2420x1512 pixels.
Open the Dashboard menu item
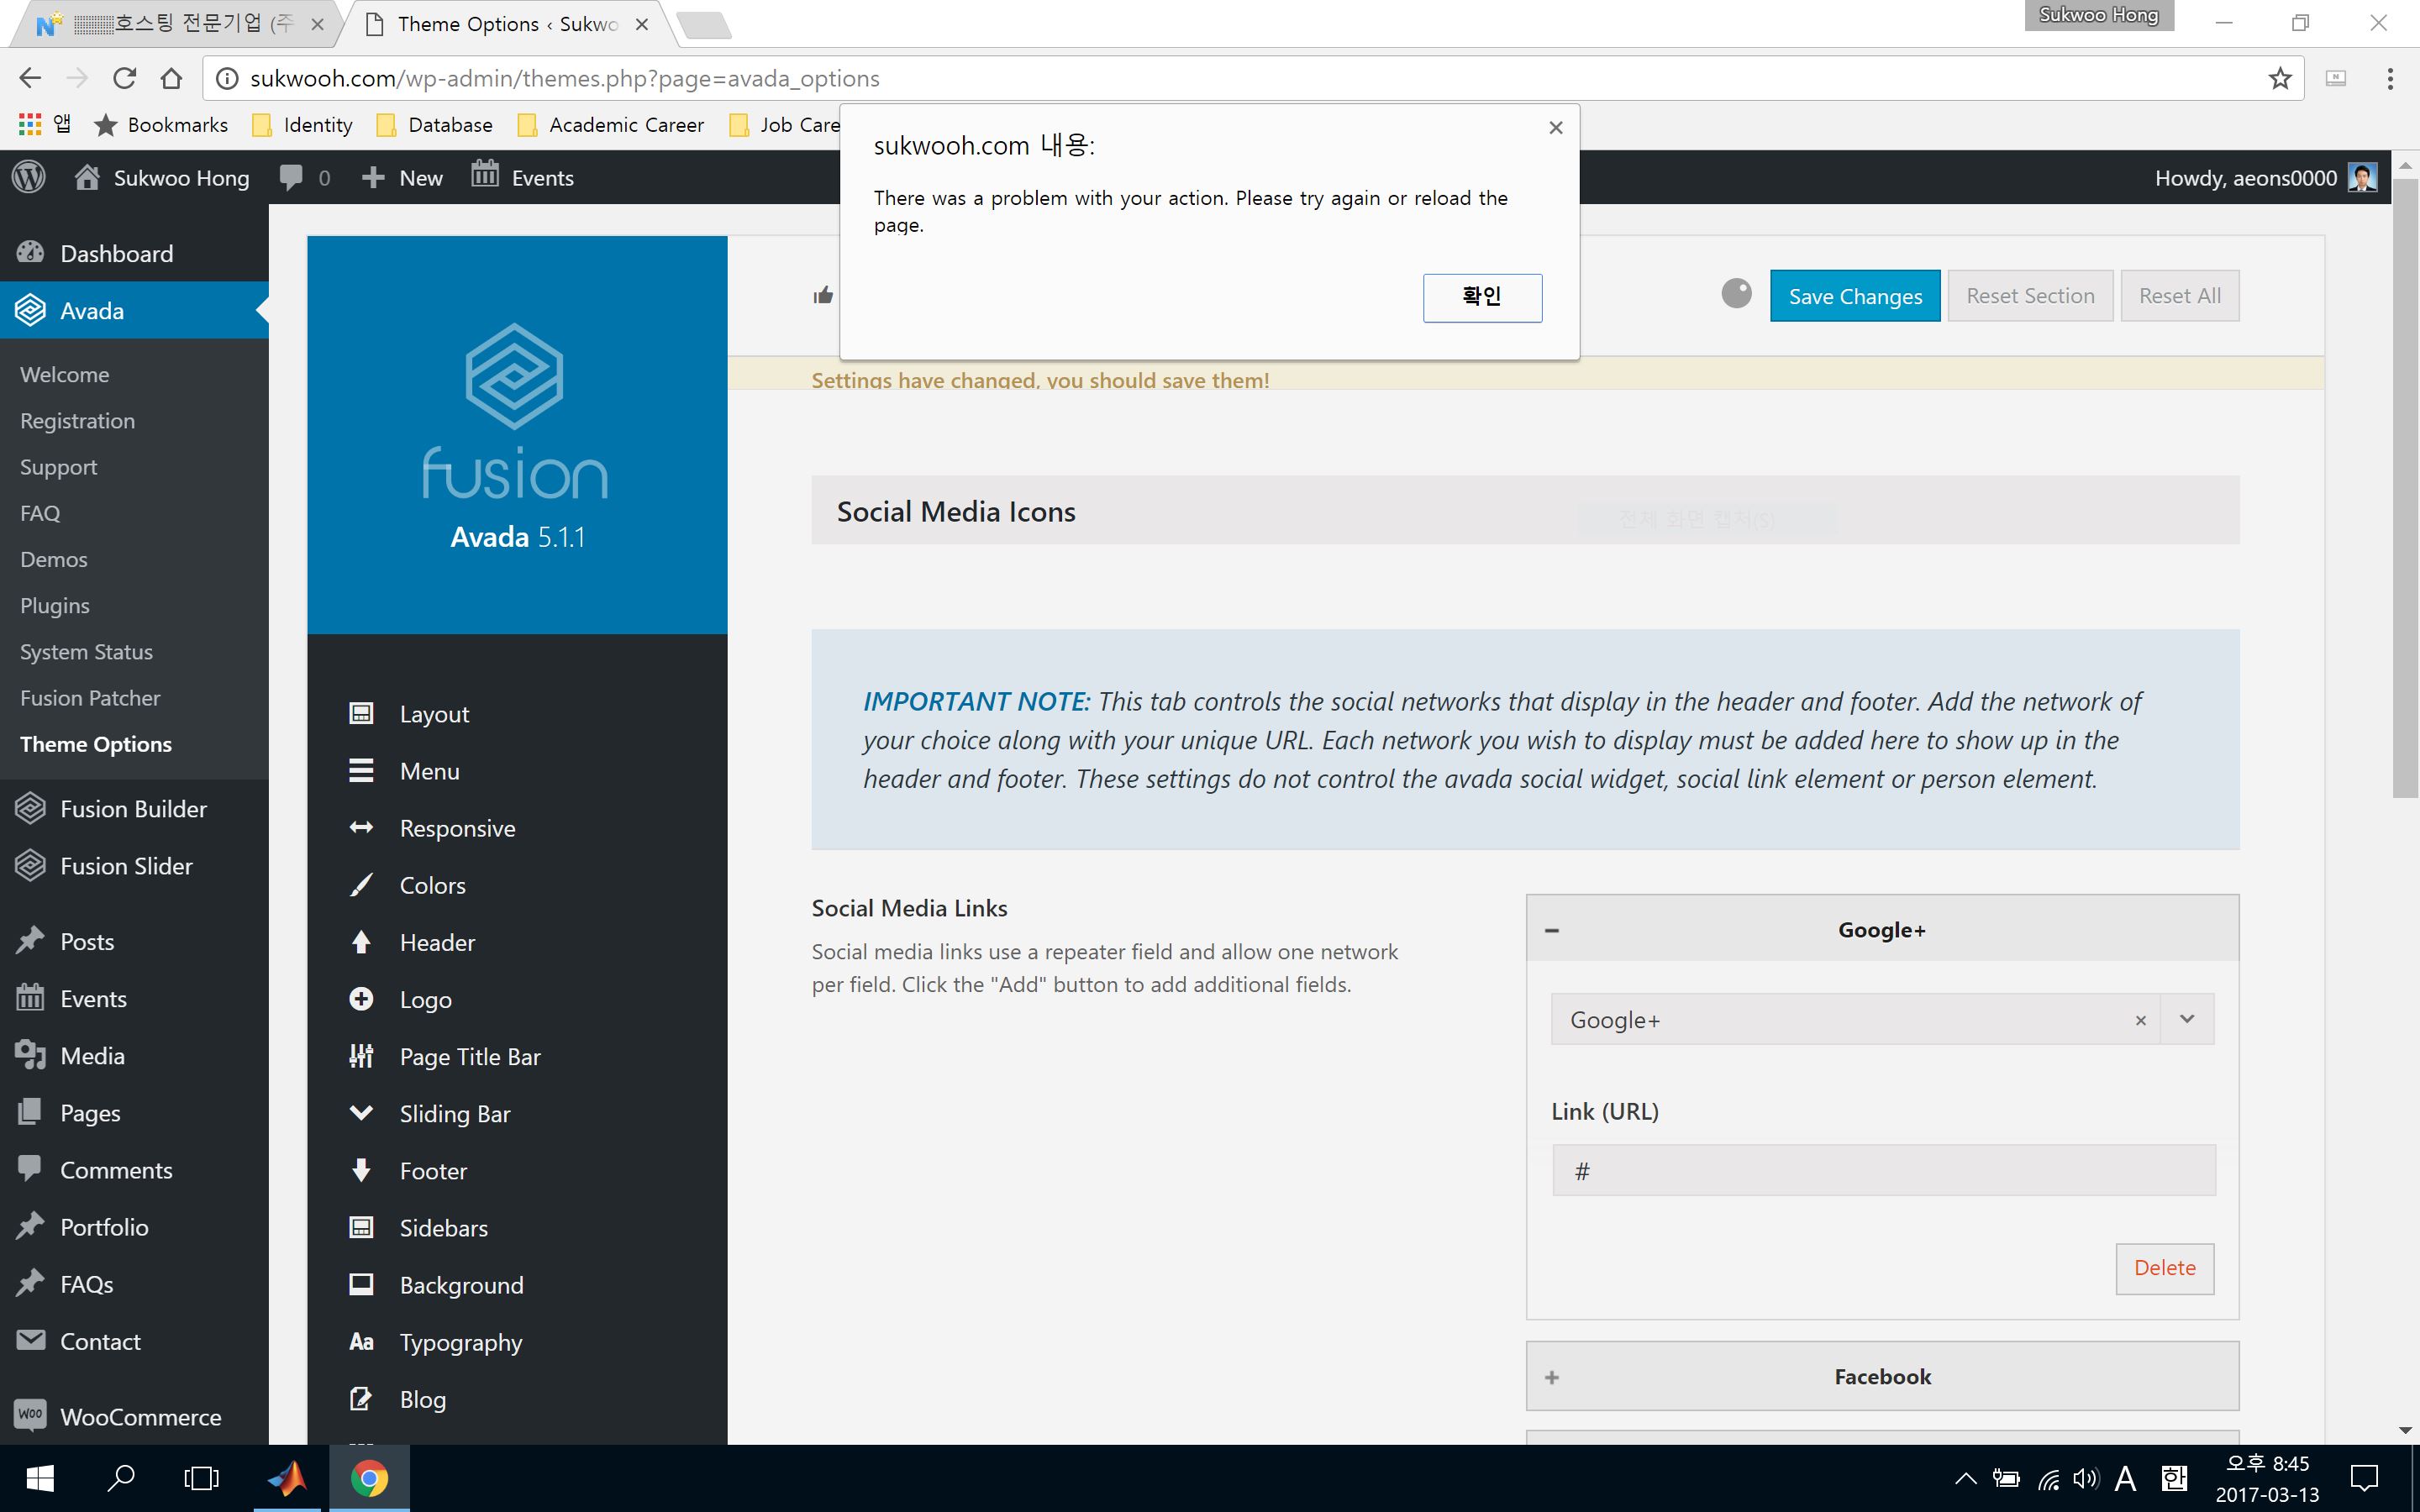point(134,253)
